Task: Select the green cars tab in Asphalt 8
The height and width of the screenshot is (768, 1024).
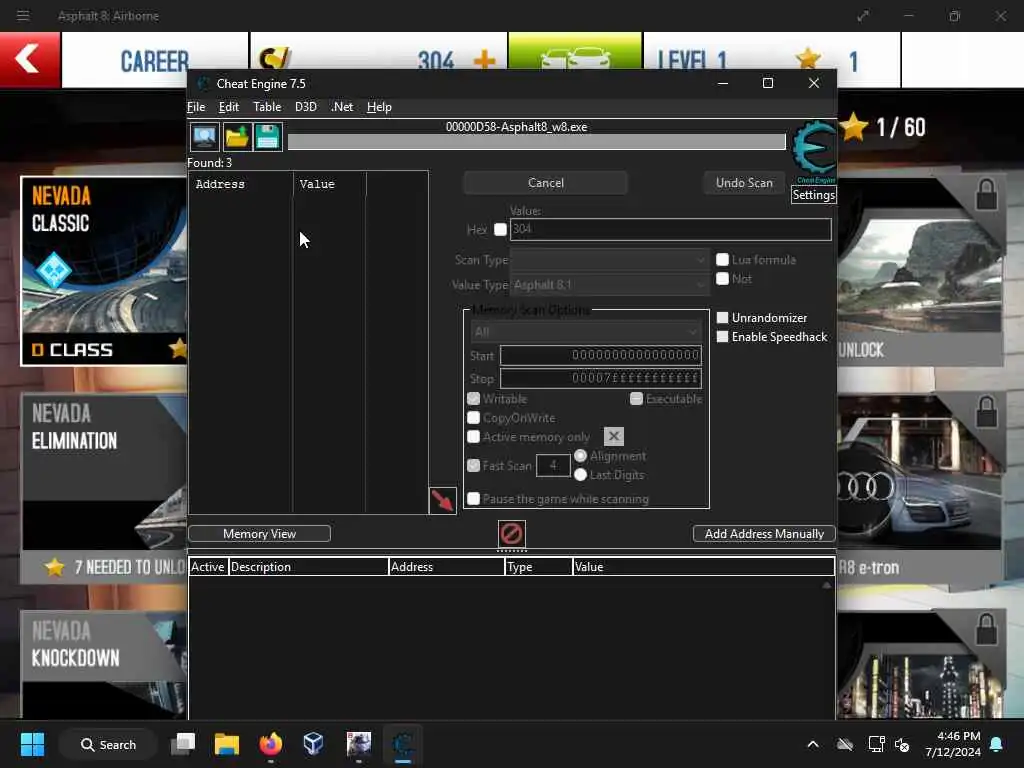Action: (575, 51)
